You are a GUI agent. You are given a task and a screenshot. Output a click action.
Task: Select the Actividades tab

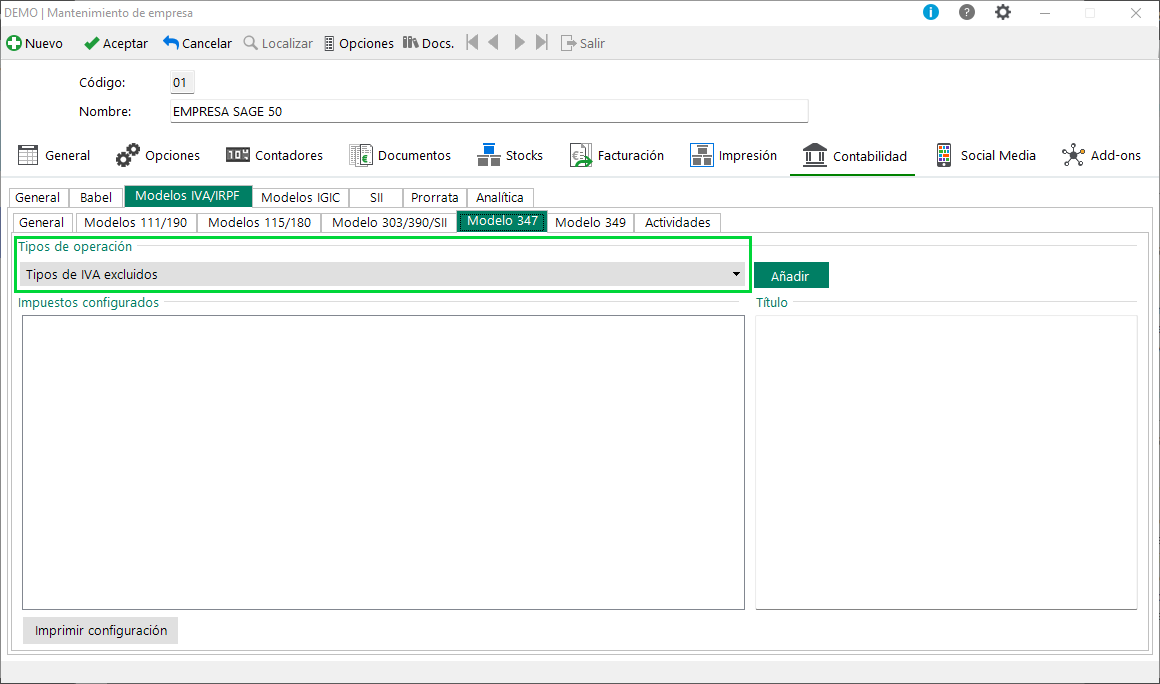click(678, 223)
